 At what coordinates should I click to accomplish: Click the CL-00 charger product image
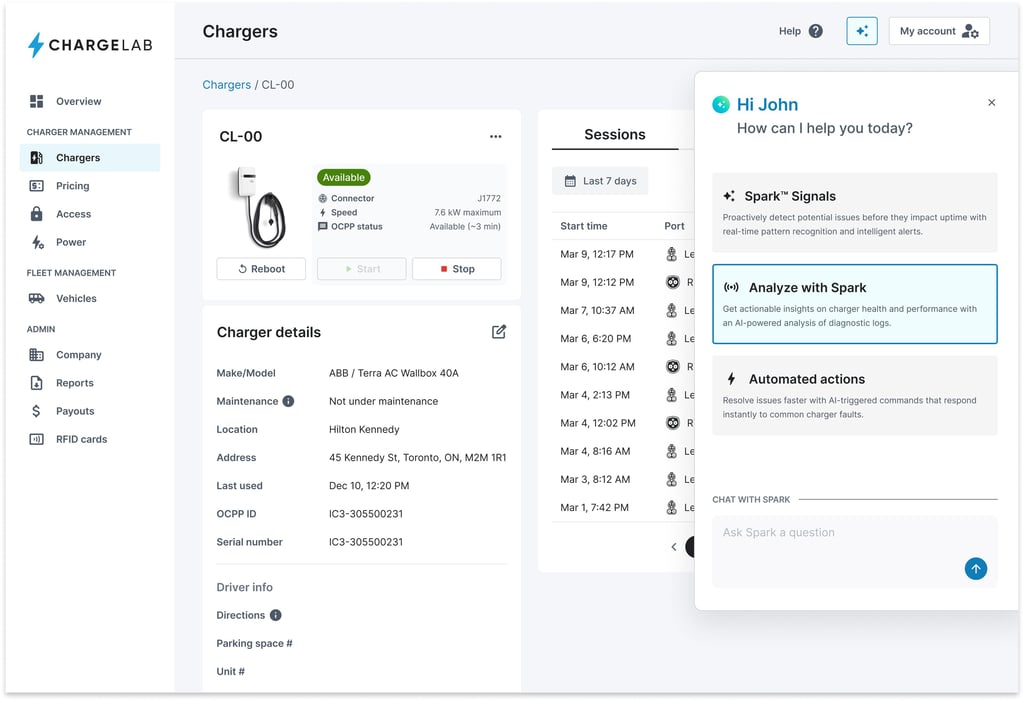[x=261, y=208]
